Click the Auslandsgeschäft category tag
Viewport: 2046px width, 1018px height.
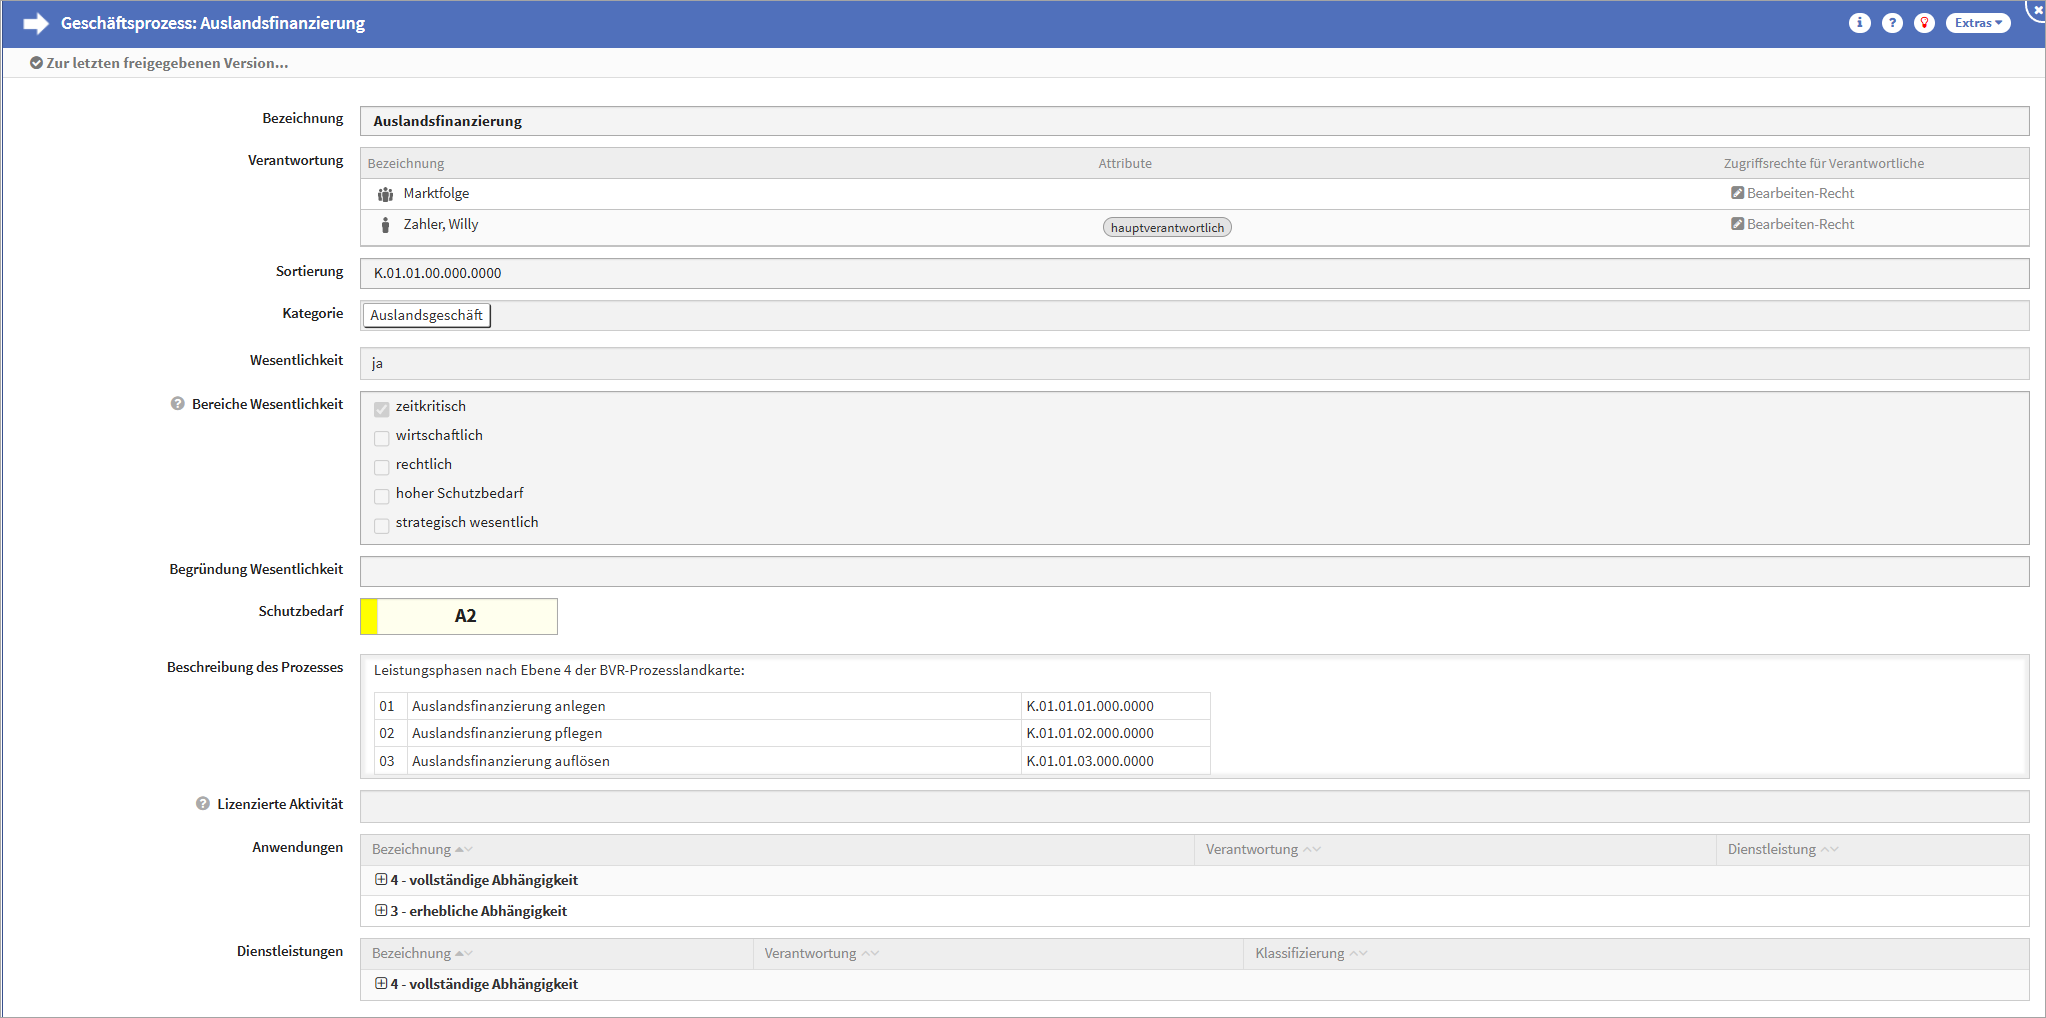(426, 315)
